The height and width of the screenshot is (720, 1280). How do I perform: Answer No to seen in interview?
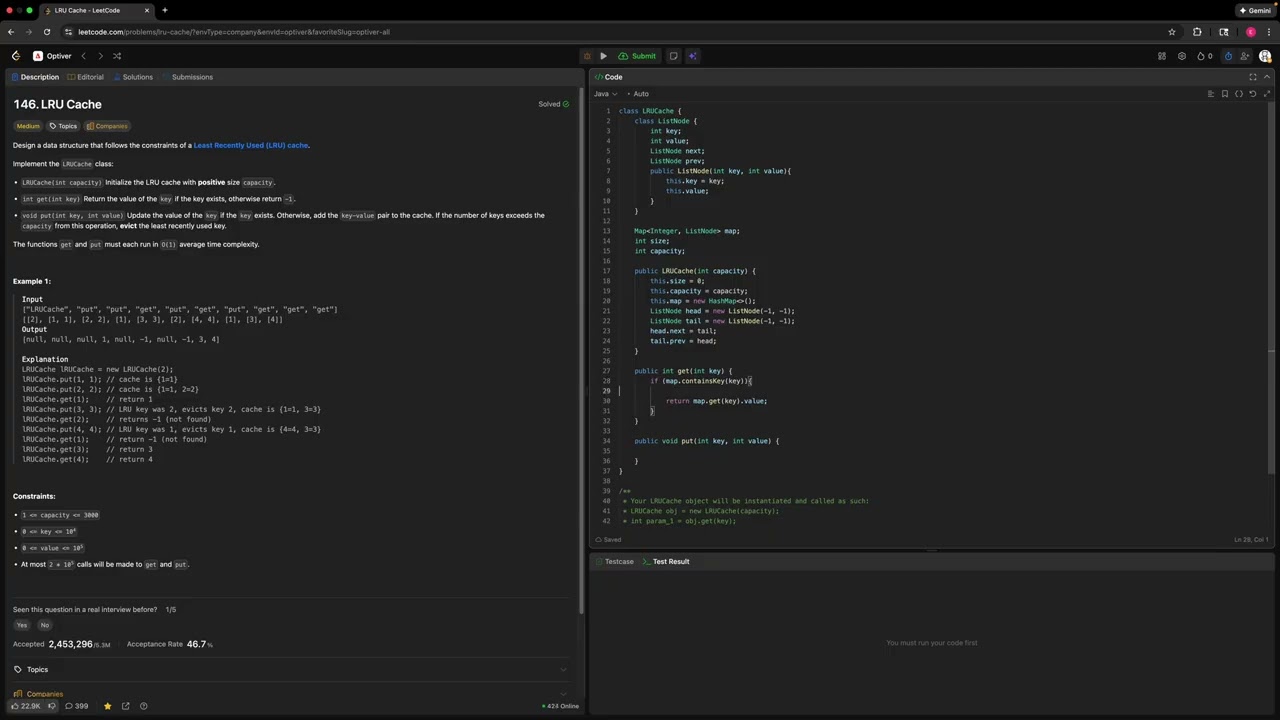(x=44, y=625)
